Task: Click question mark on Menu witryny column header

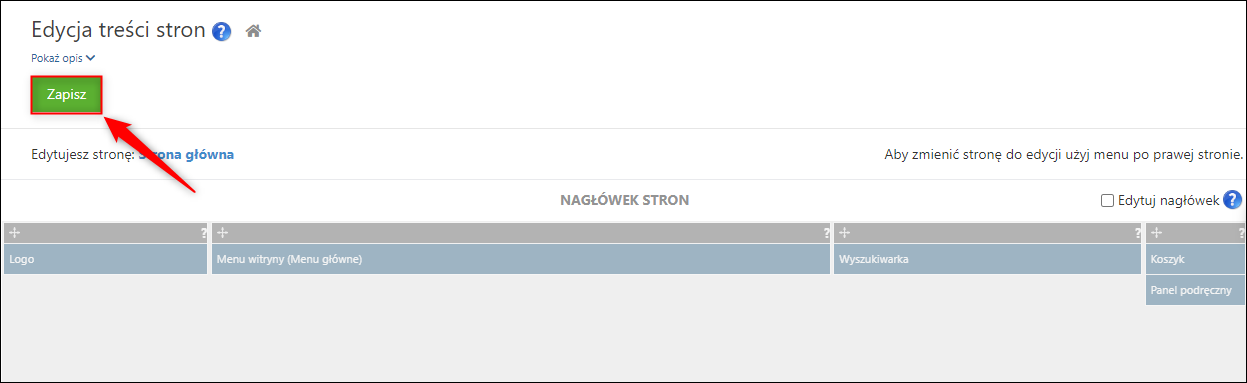Action: pos(826,233)
